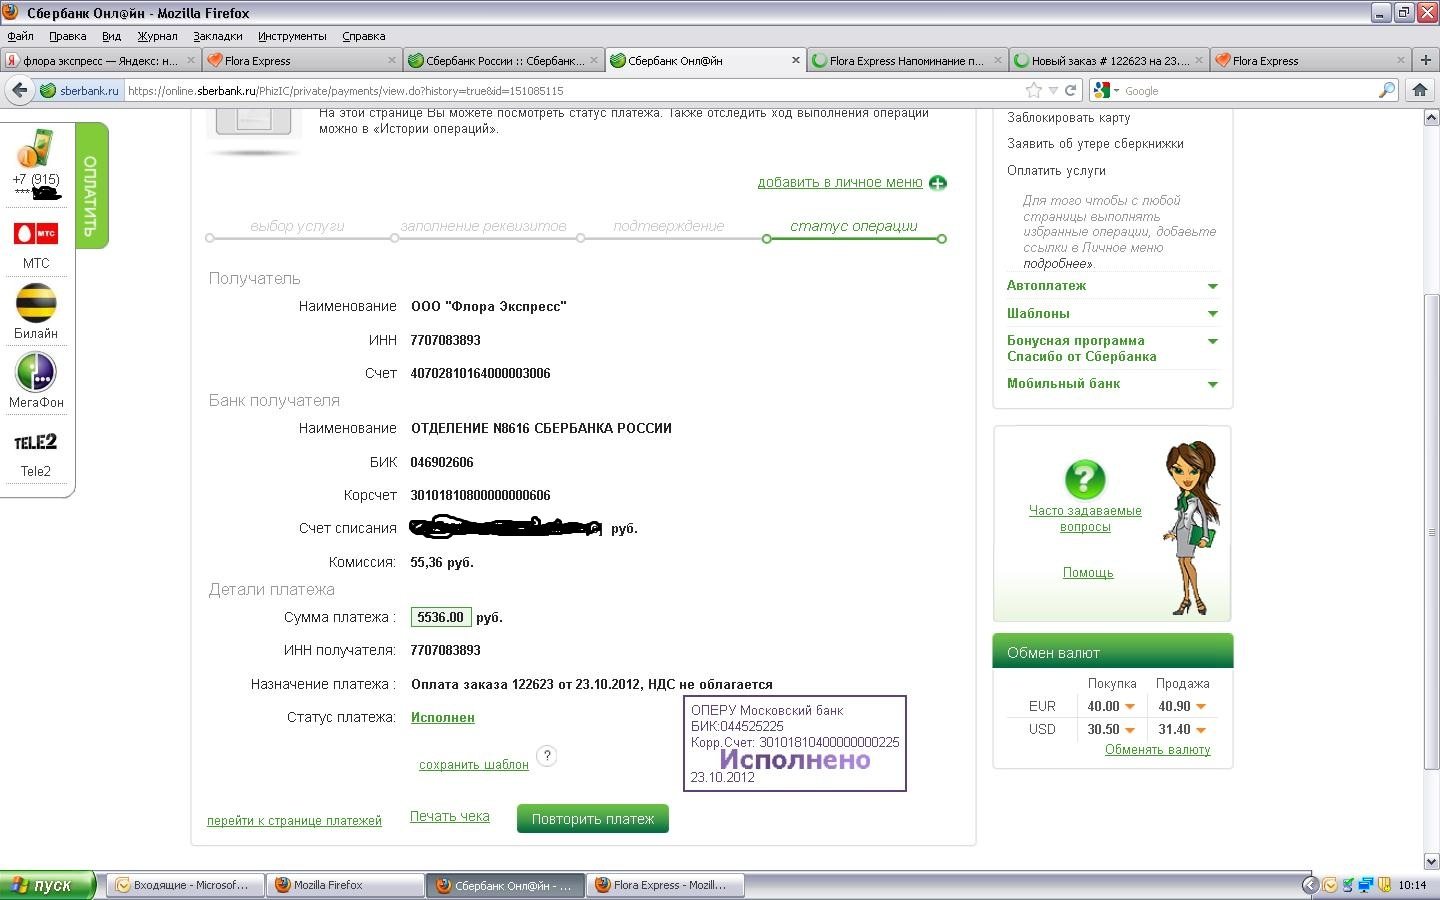Bookmark this page with the star icon
Screen dimensions: 1440x900
1034,90
